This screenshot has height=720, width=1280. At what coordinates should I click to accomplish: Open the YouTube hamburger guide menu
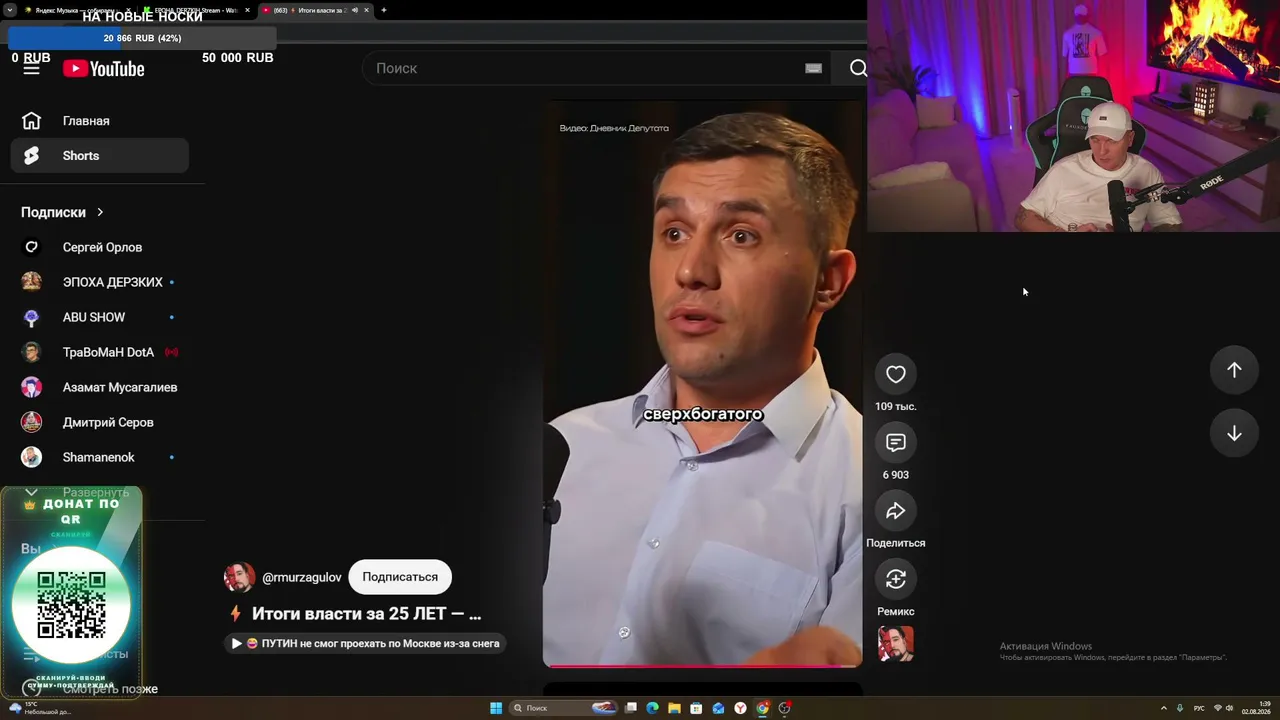point(32,68)
